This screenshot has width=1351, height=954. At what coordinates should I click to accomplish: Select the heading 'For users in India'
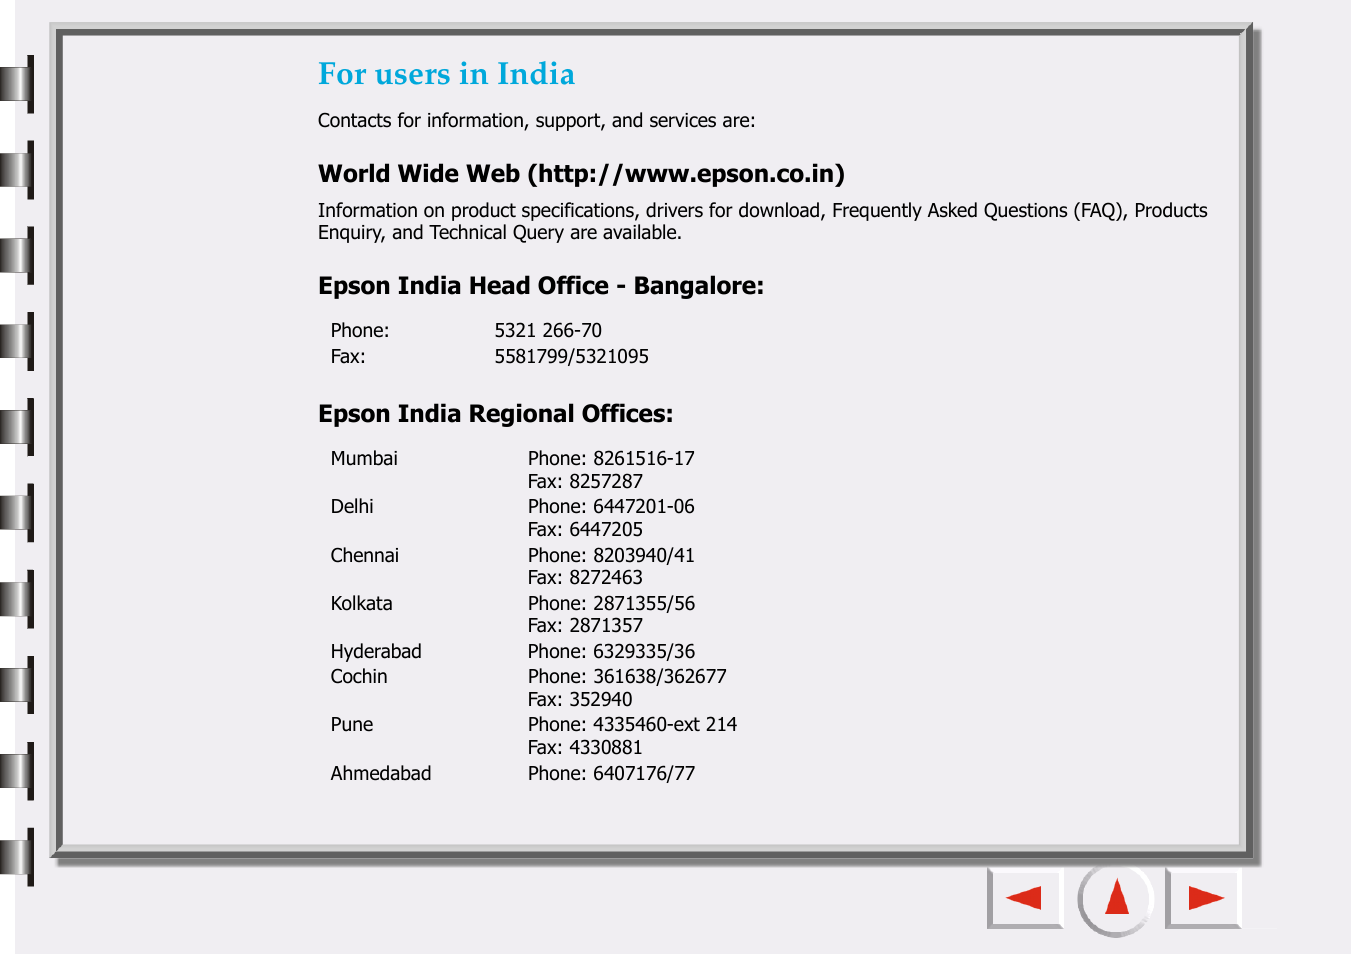pos(446,74)
